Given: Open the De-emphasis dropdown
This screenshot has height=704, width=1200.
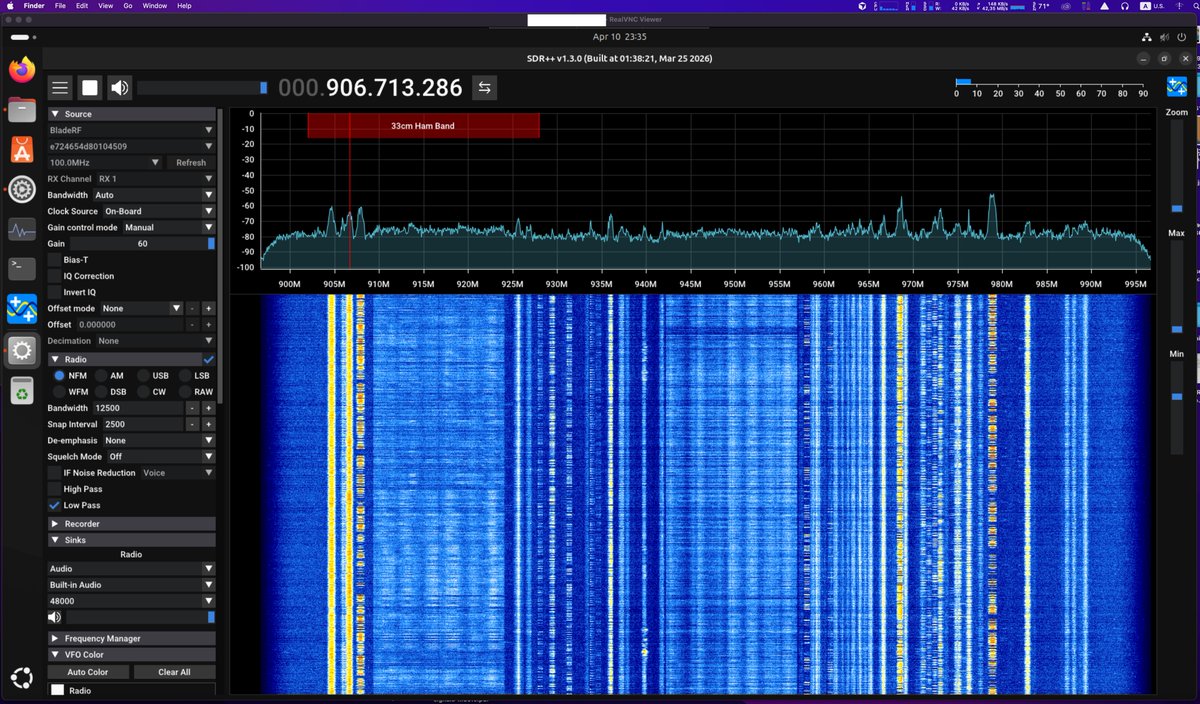Looking at the screenshot, I should [158, 440].
